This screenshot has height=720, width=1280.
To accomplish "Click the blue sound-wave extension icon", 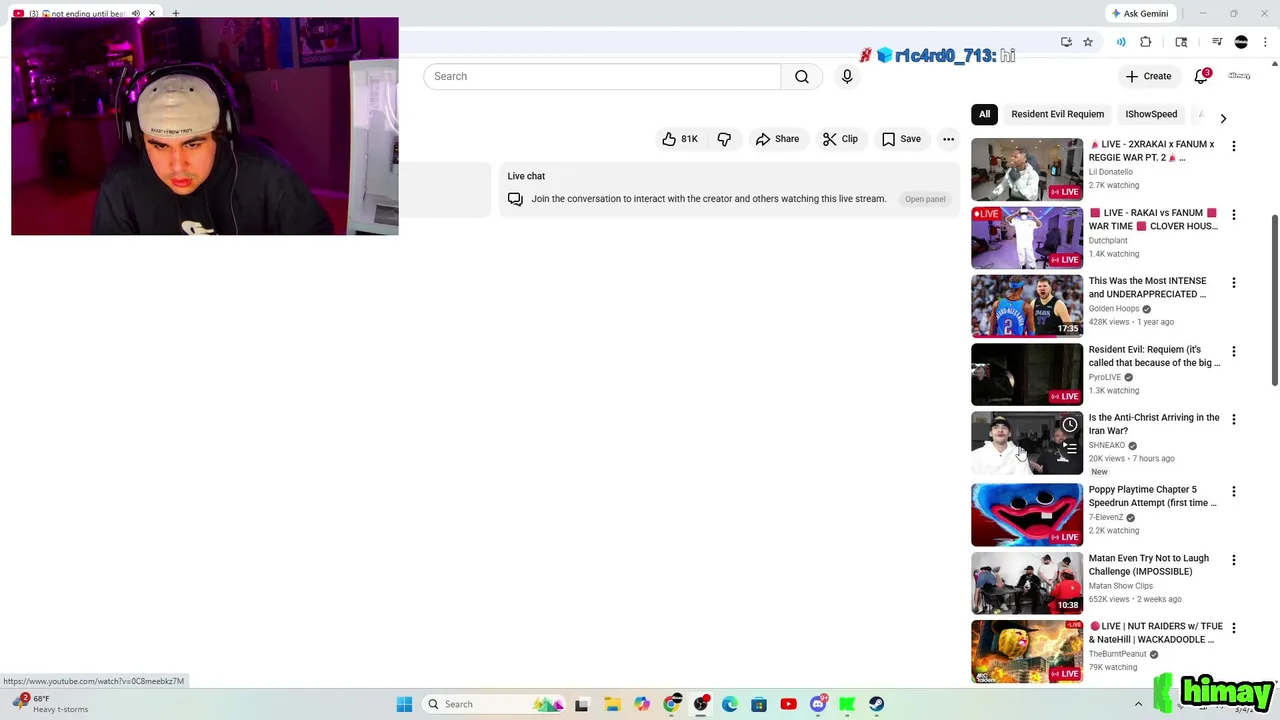I will pyautogui.click(x=1121, y=42).
